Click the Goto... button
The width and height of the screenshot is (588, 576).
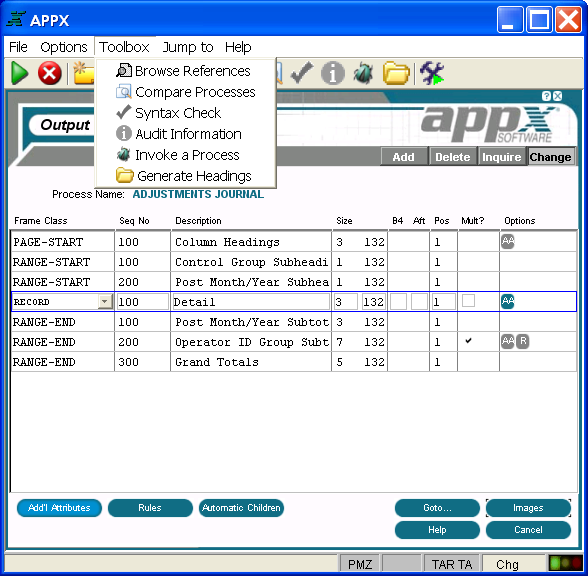point(437,508)
